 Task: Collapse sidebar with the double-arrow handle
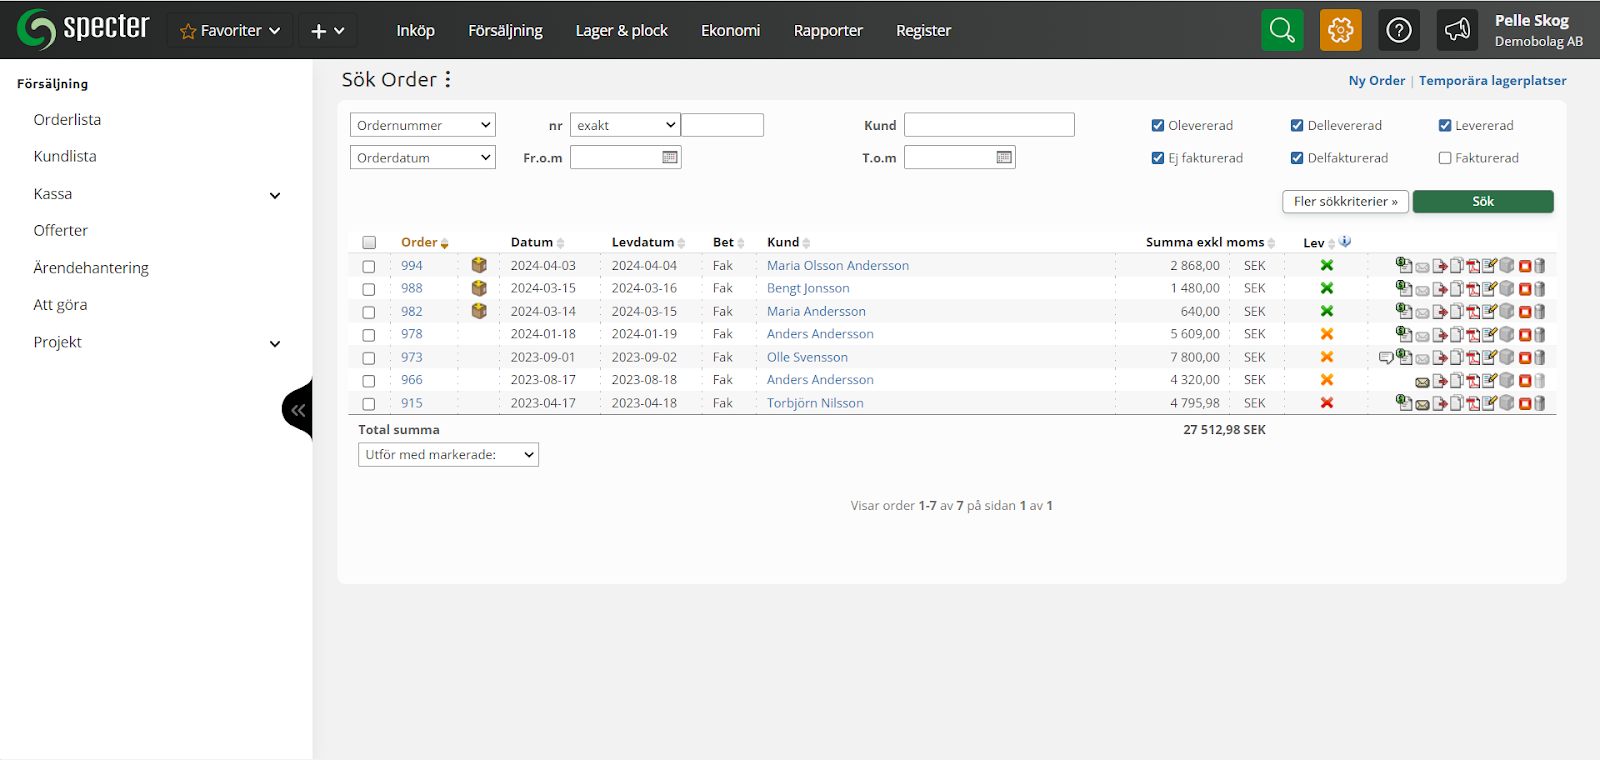click(298, 410)
